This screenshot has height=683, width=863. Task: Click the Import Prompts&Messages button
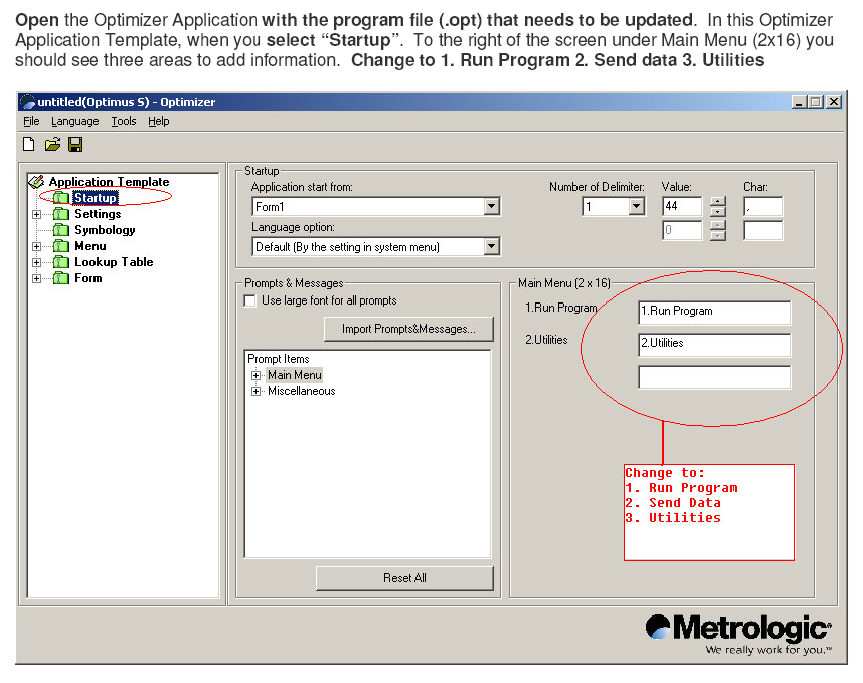click(x=409, y=329)
